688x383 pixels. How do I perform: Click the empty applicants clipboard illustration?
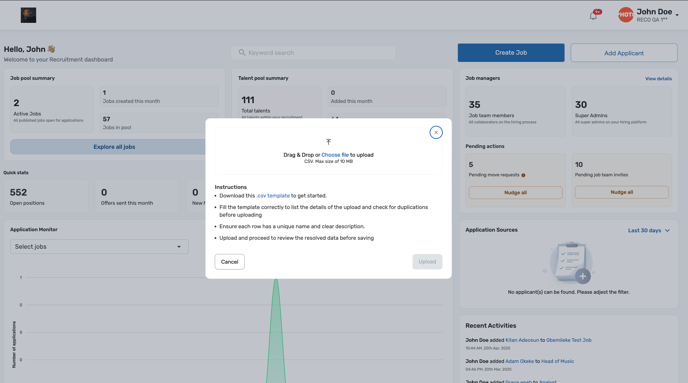click(x=570, y=262)
